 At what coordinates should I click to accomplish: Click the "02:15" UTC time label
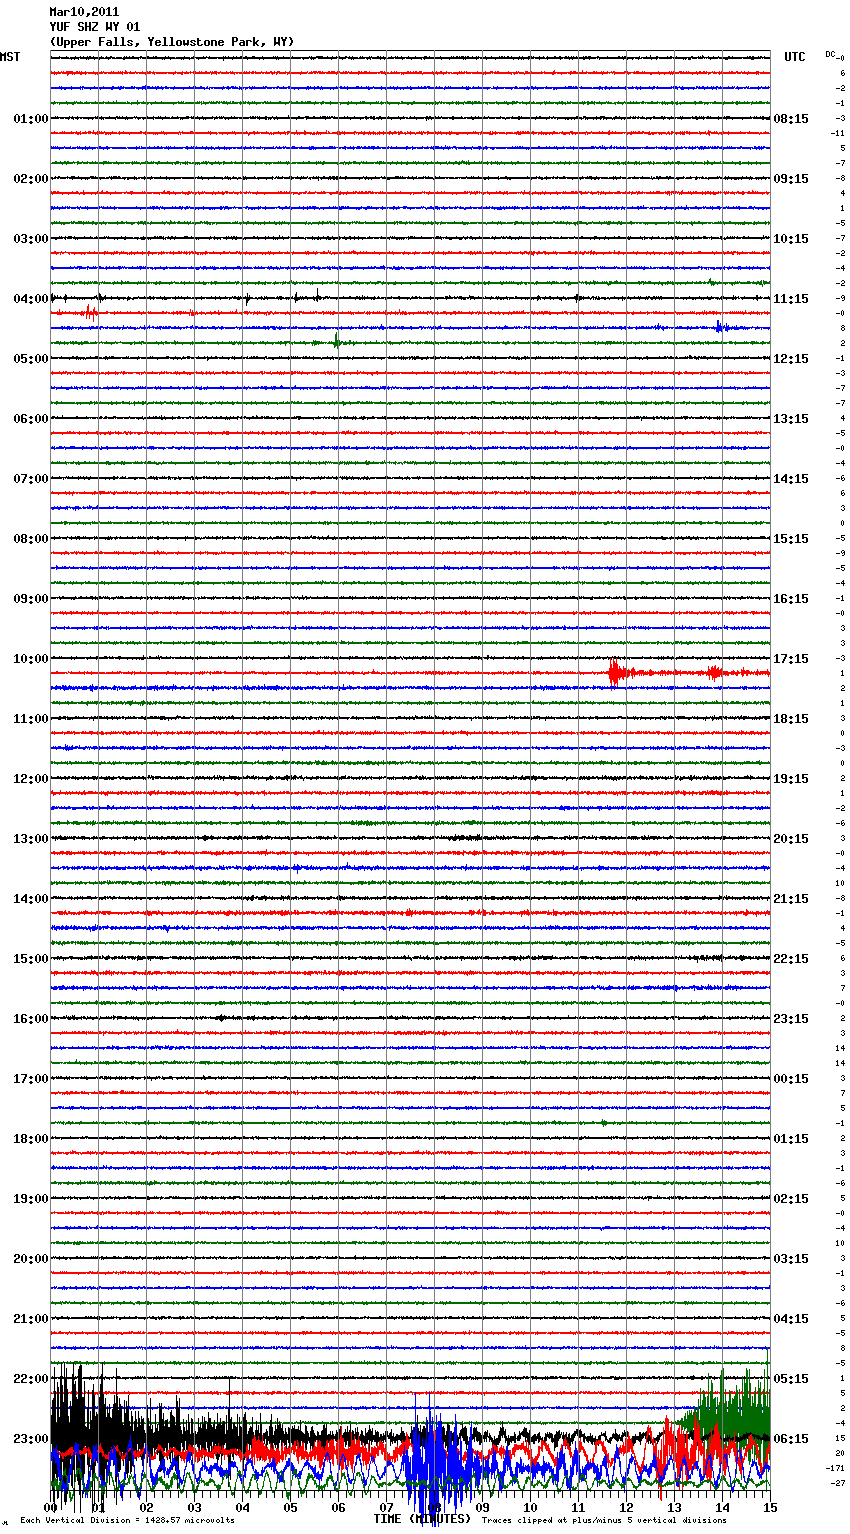(791, 1199)
